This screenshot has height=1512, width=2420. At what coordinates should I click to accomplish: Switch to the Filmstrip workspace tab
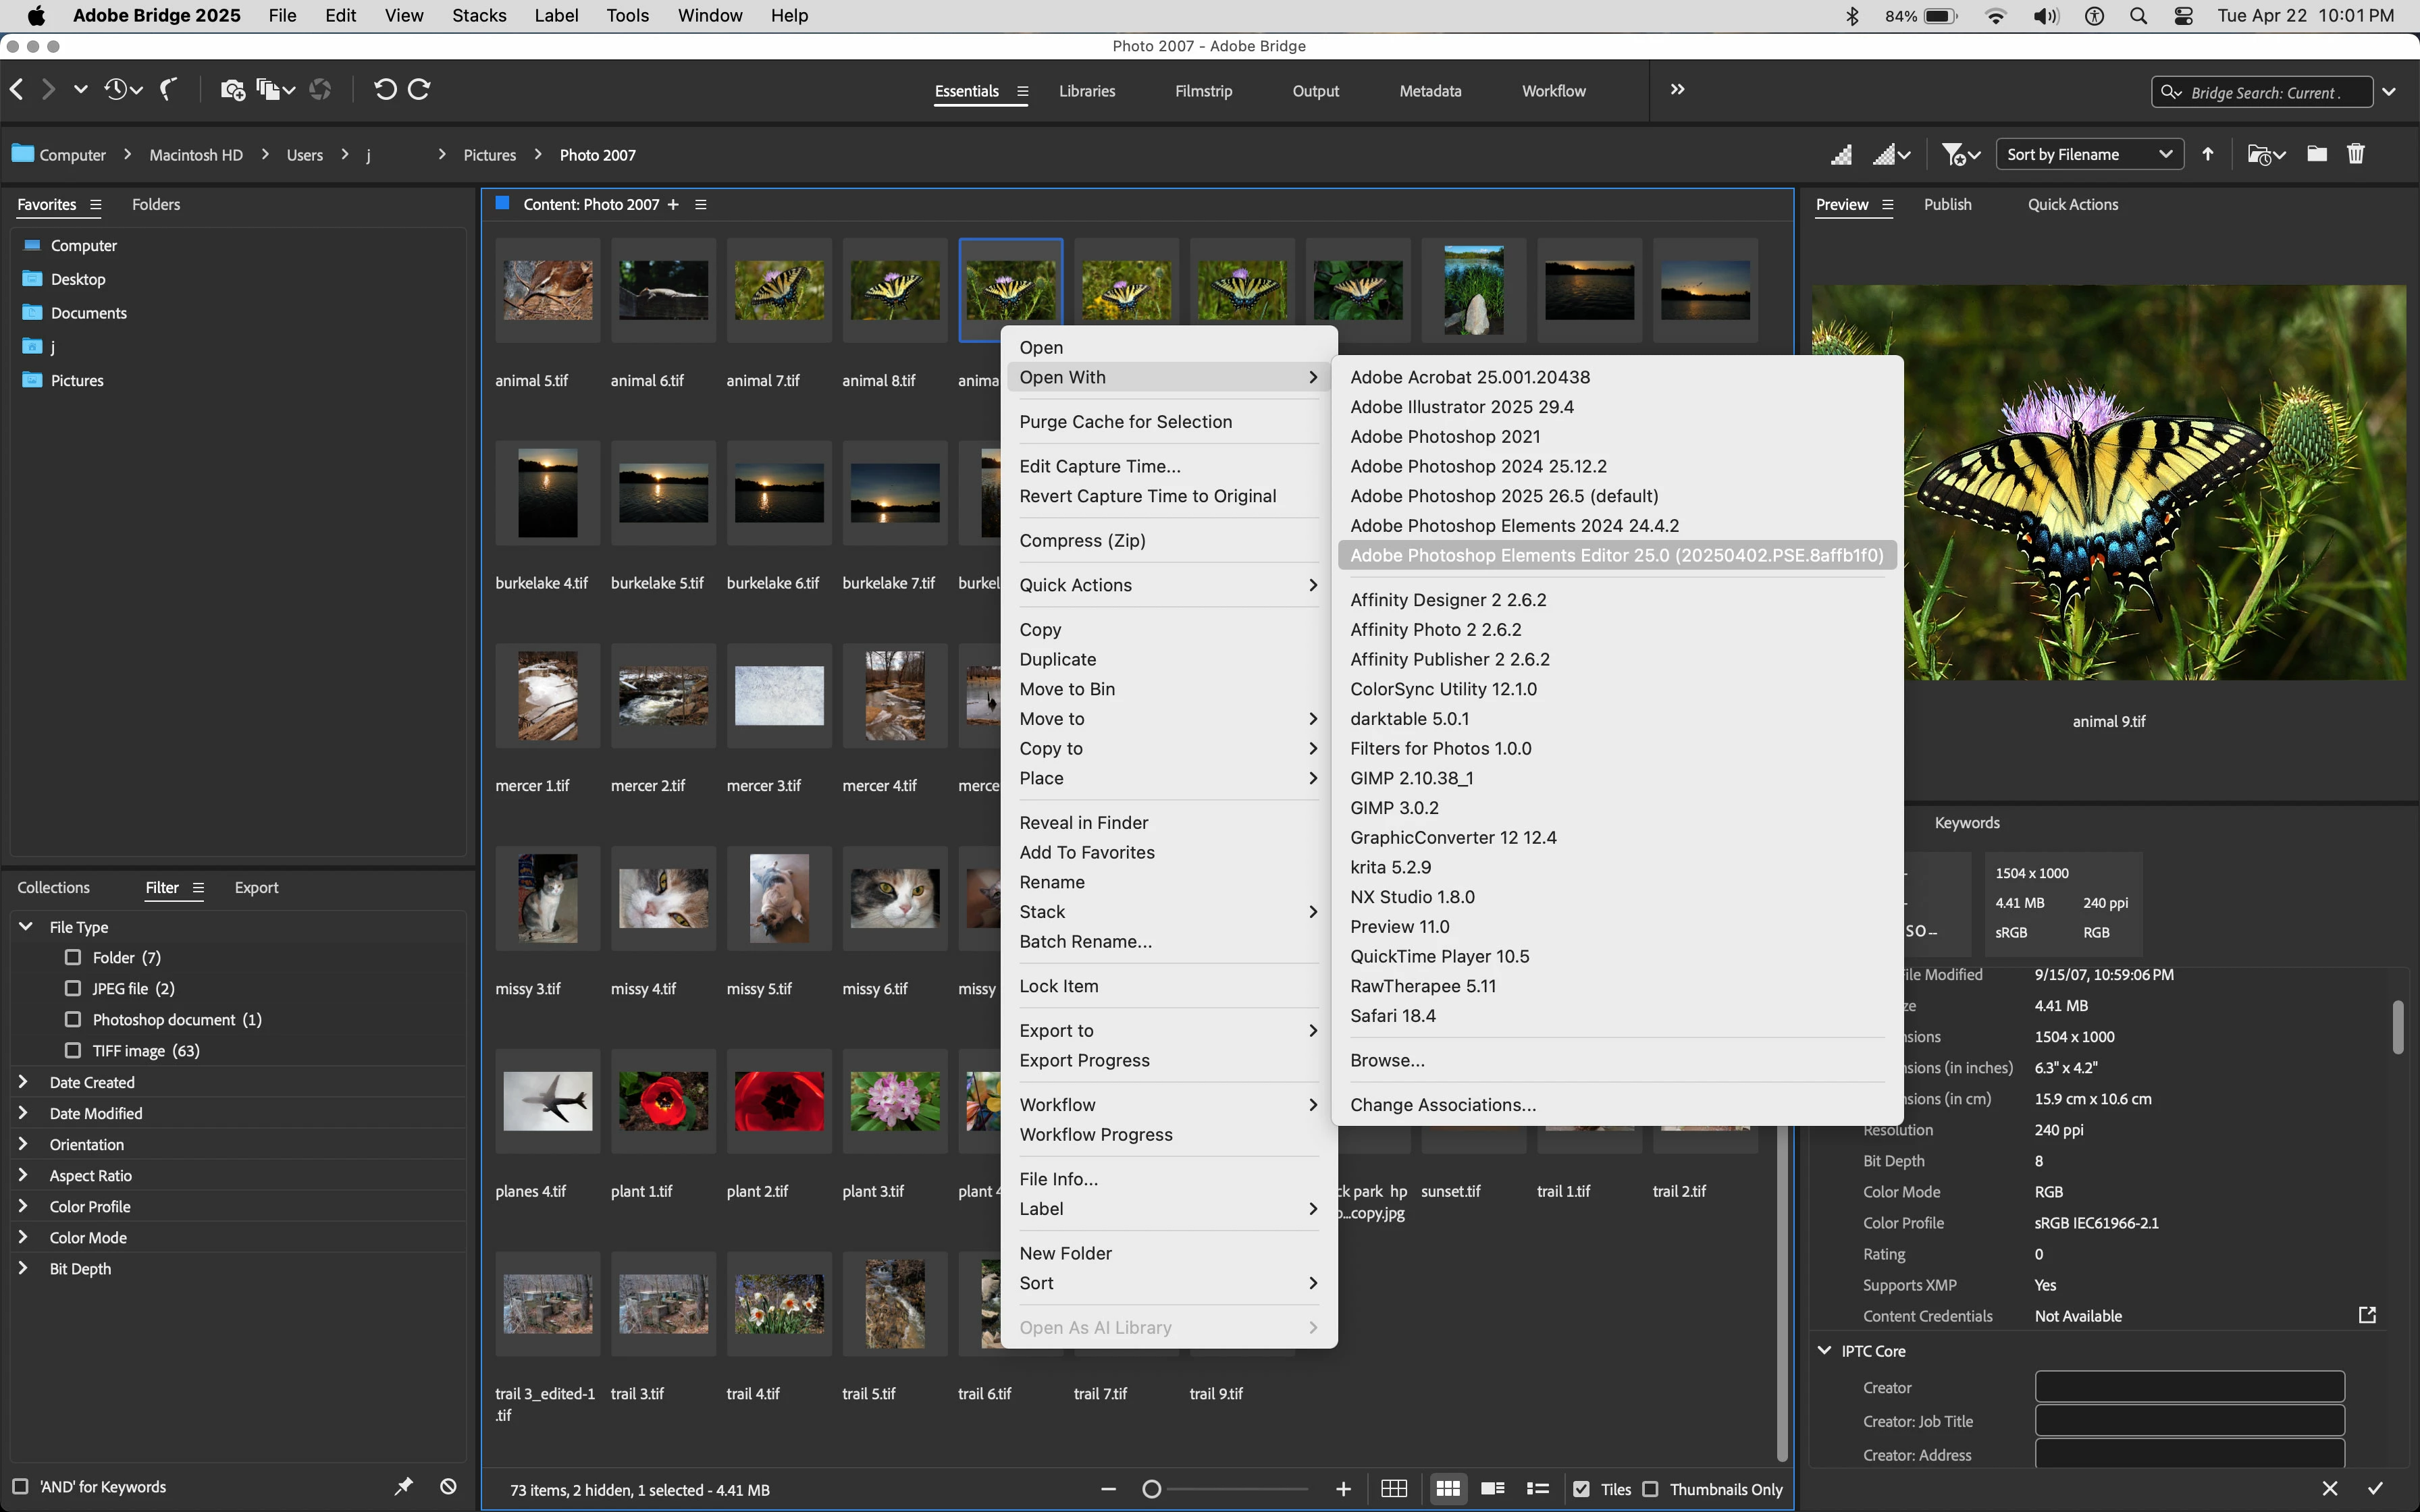1203,91
